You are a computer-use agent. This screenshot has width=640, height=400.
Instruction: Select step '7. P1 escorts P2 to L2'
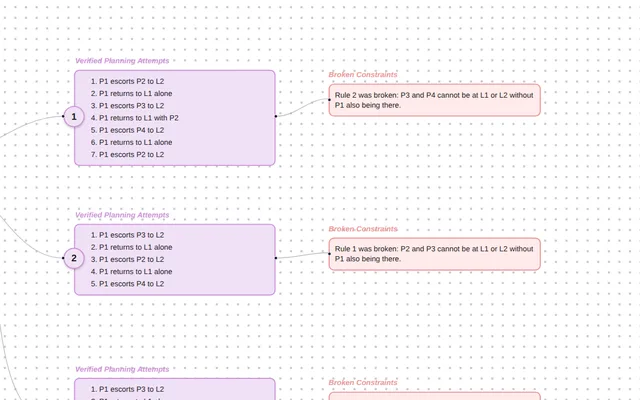127,155
